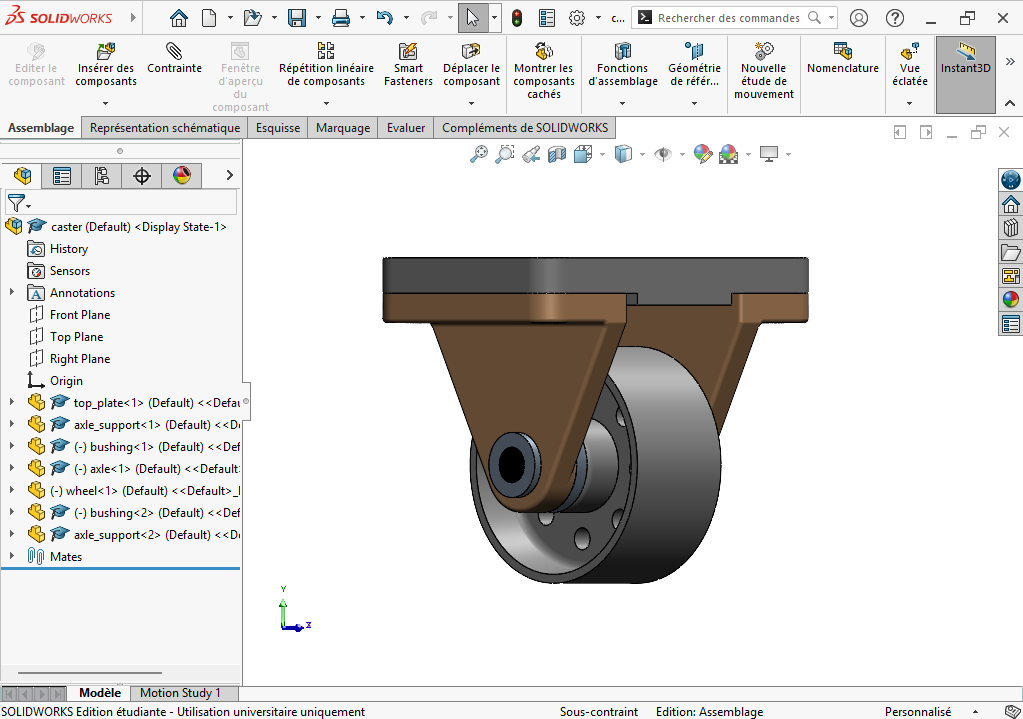
Task: Open the Edit appearance tool
Action: (701, 155)
